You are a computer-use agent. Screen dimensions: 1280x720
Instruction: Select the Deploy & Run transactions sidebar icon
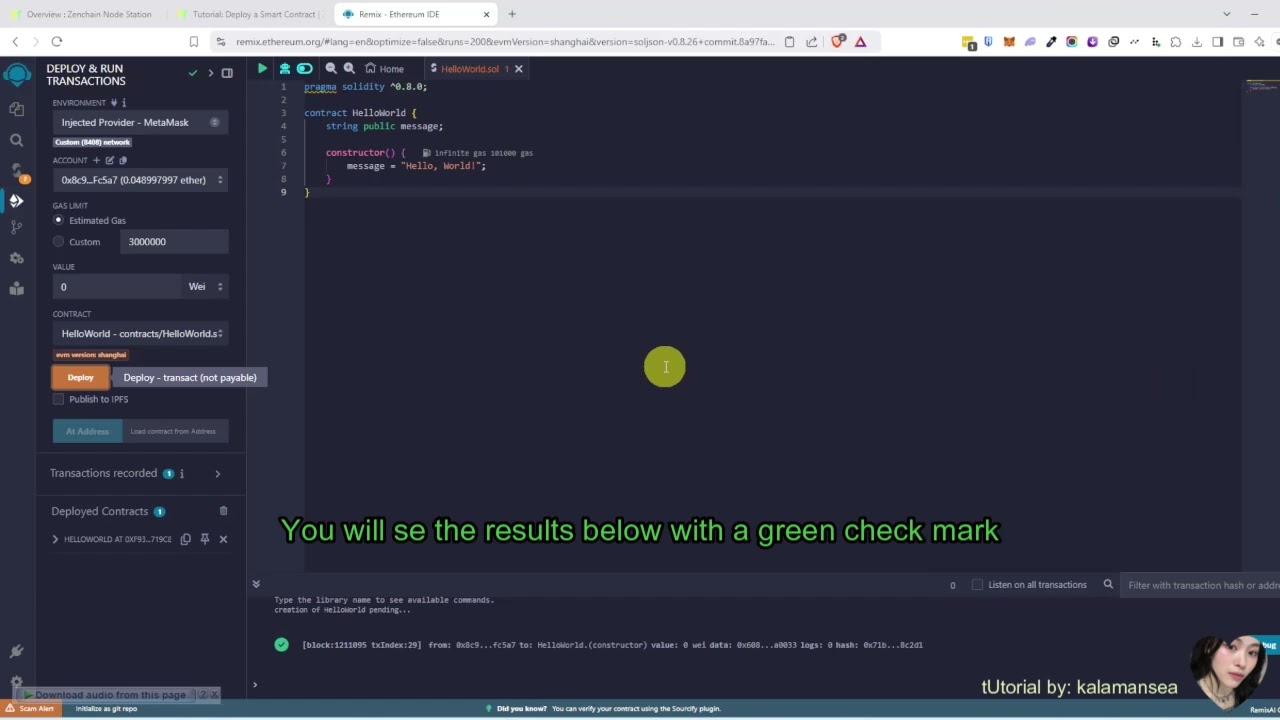coord(16,201)
